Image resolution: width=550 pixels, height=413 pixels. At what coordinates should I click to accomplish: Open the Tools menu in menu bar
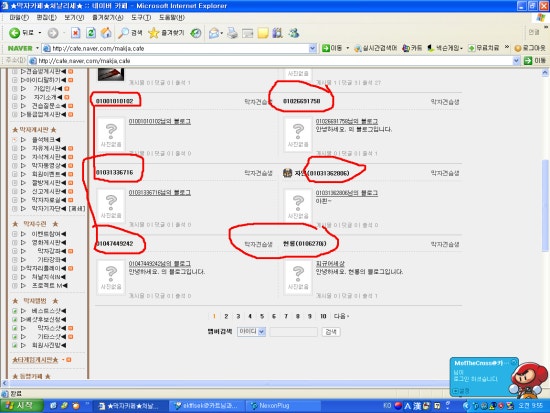pos(141,17)
